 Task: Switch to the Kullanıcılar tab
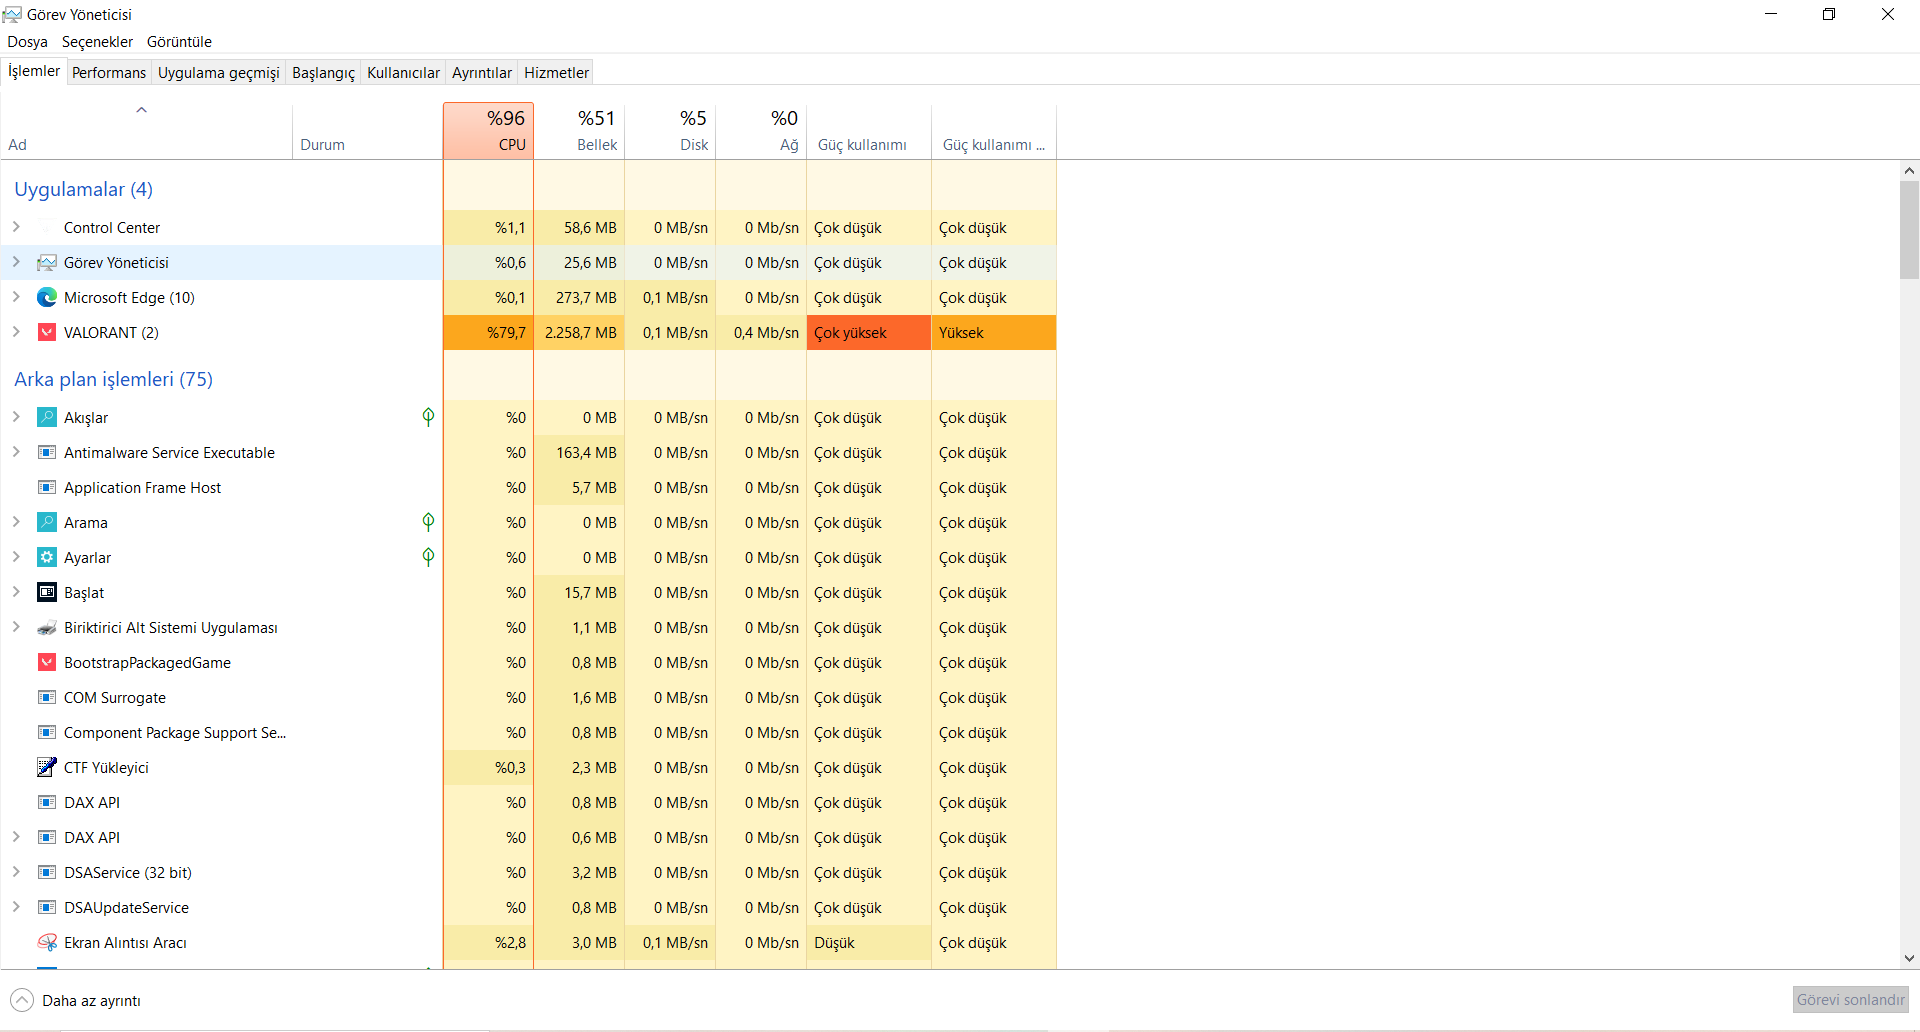tap(403, 72)
